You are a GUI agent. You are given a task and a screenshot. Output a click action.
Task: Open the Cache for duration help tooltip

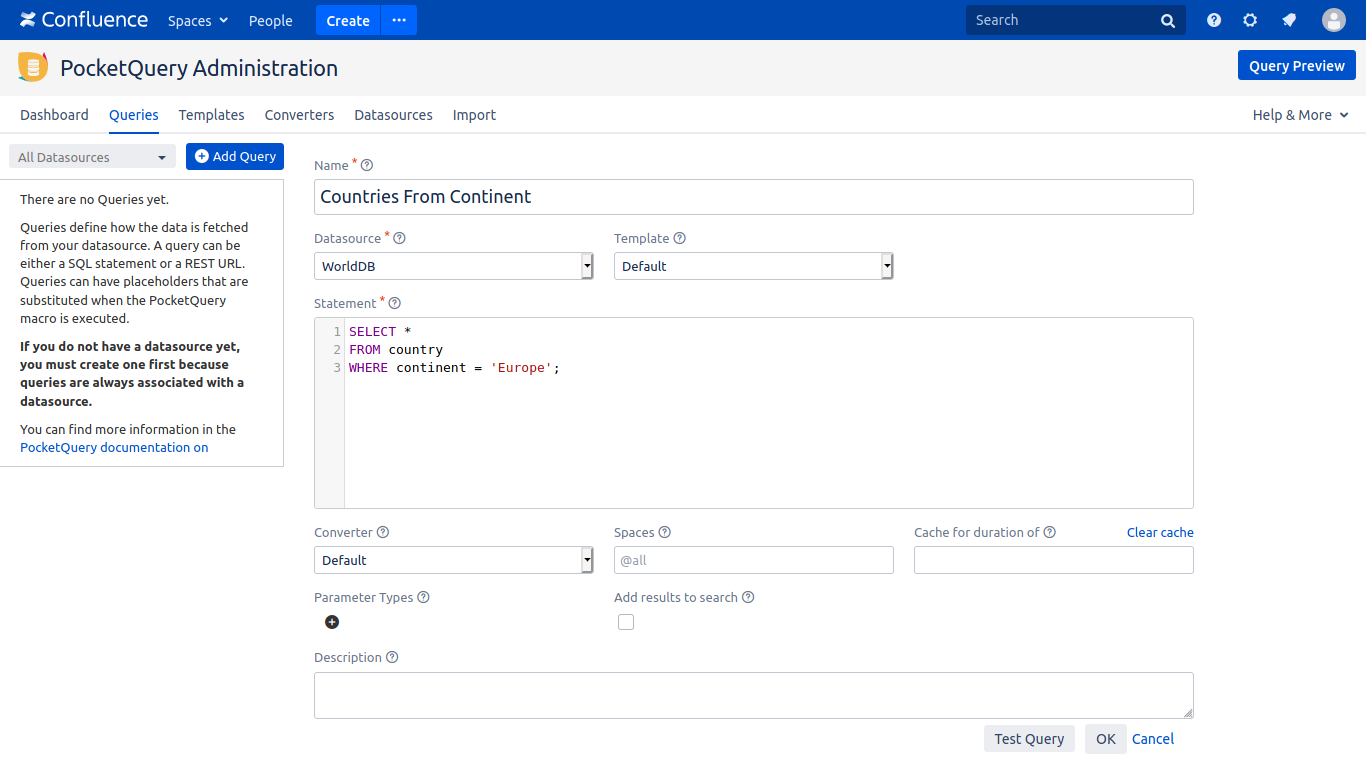point(1051,532)
